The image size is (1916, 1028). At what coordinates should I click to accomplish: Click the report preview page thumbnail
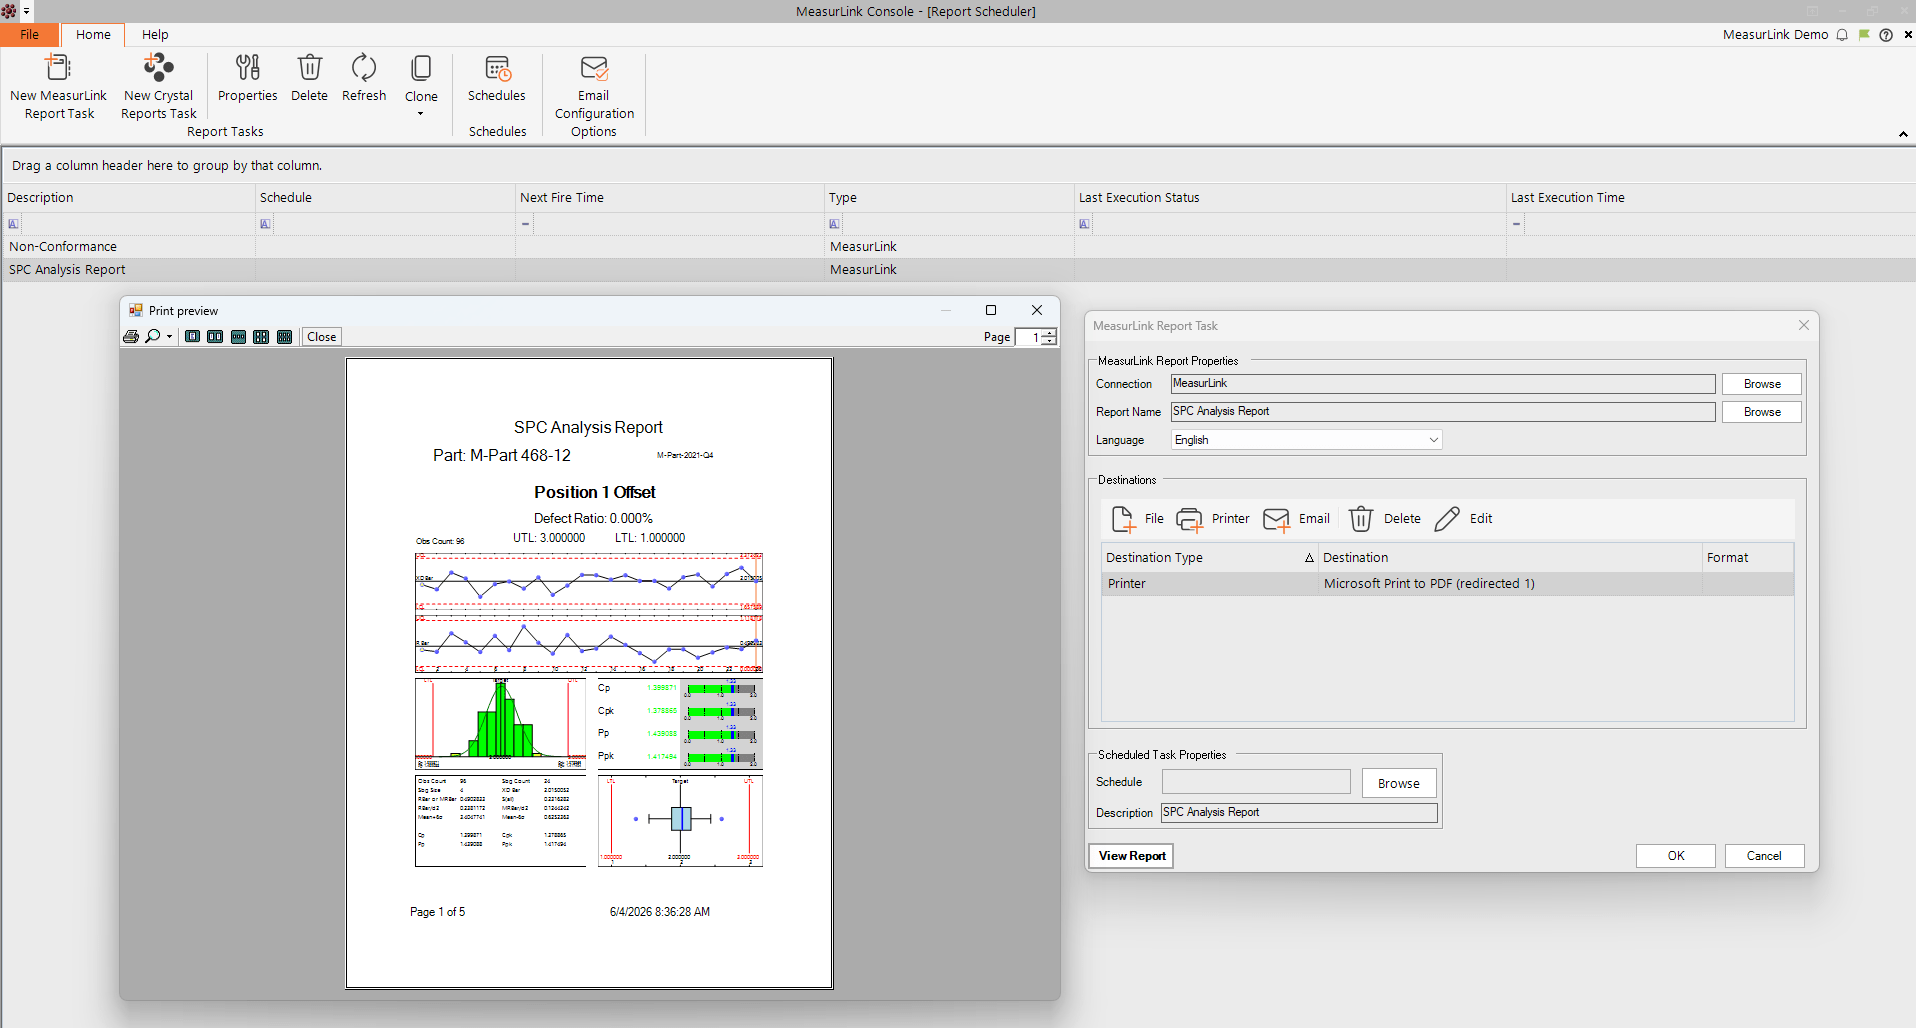click(589, 673)
